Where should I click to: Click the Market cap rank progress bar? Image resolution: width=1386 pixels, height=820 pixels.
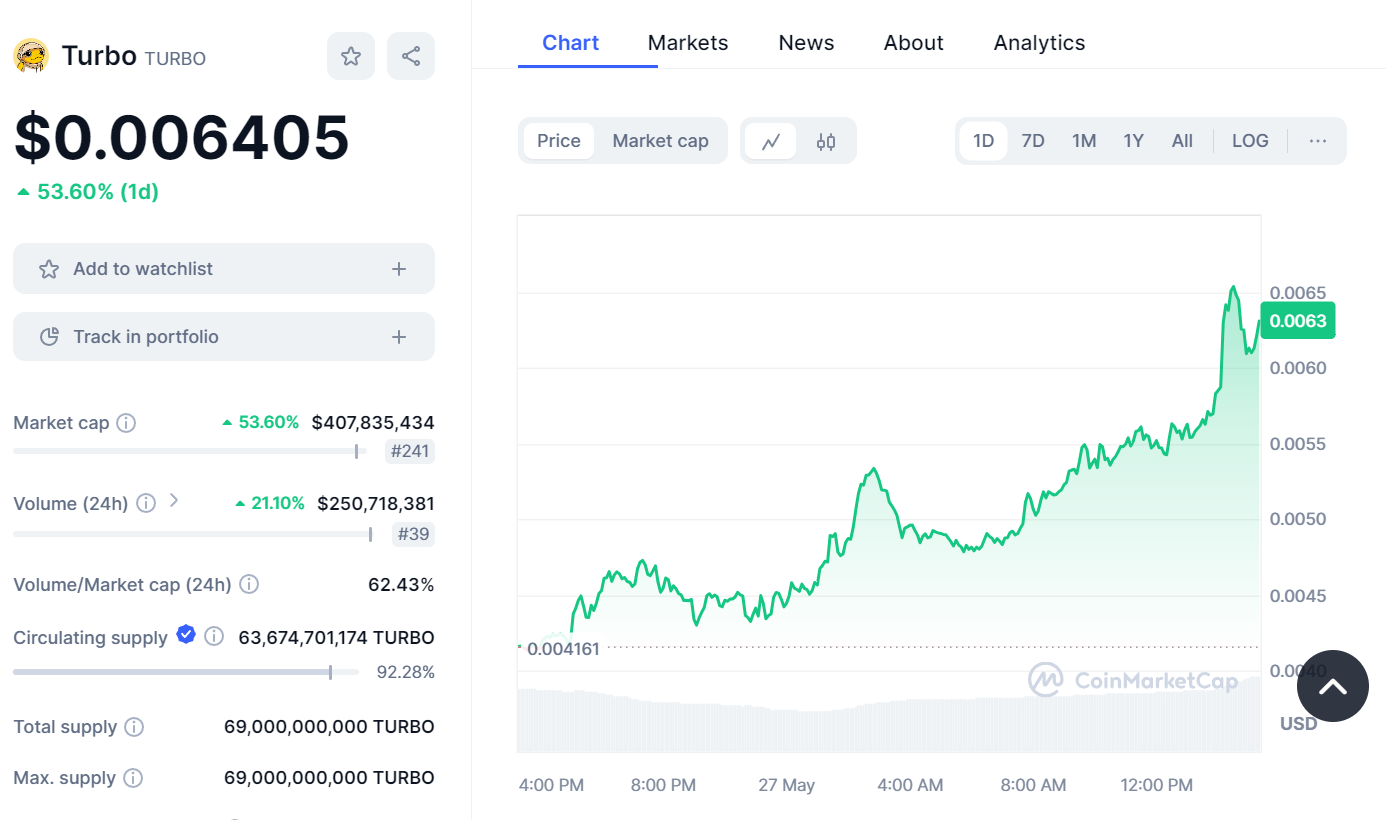[190, 451]
